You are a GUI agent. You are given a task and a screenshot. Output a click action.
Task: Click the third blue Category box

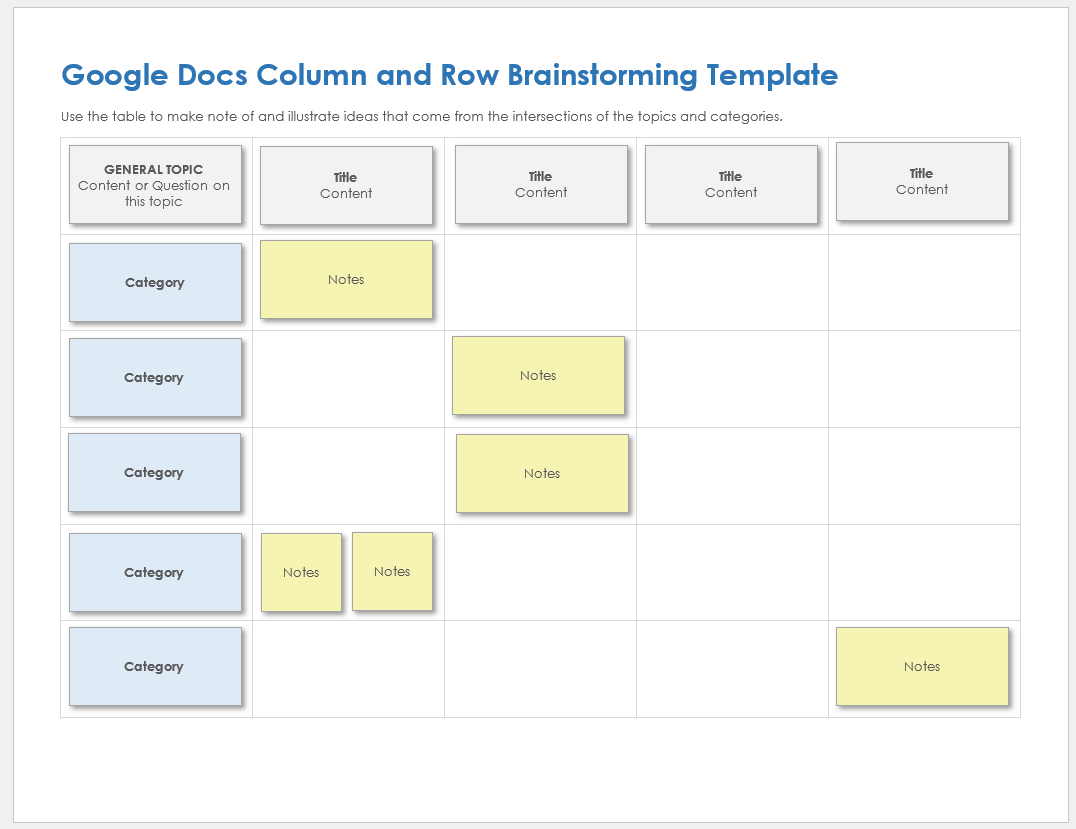click(x=154, y=472)
